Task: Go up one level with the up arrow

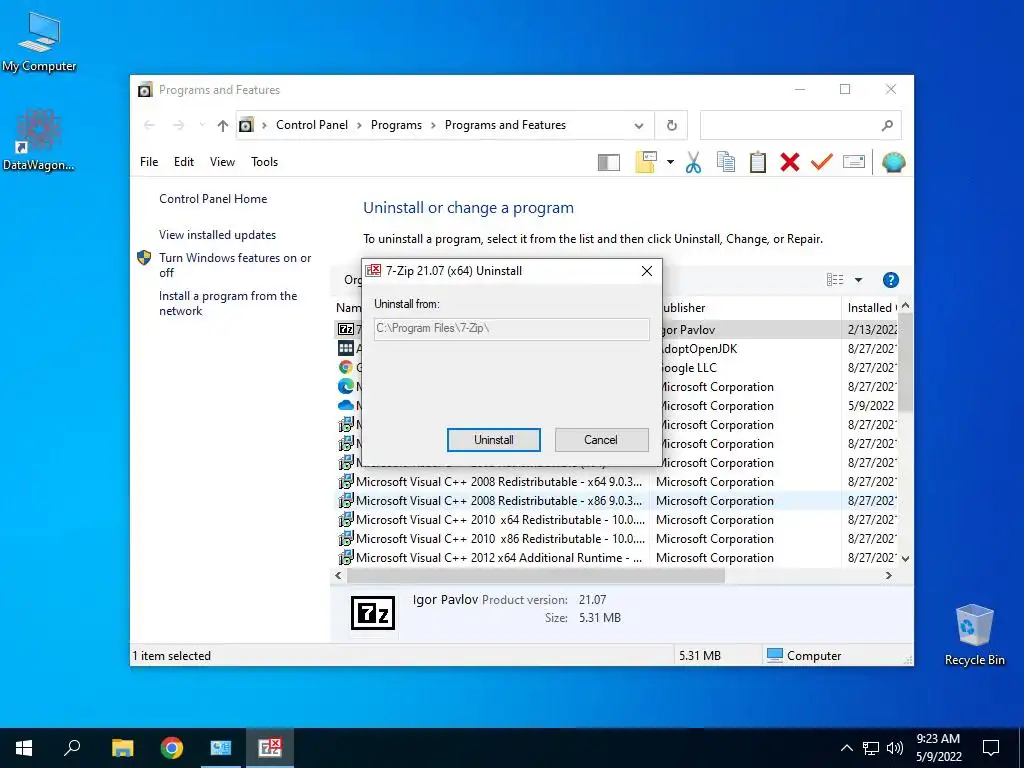Action: 223,125
